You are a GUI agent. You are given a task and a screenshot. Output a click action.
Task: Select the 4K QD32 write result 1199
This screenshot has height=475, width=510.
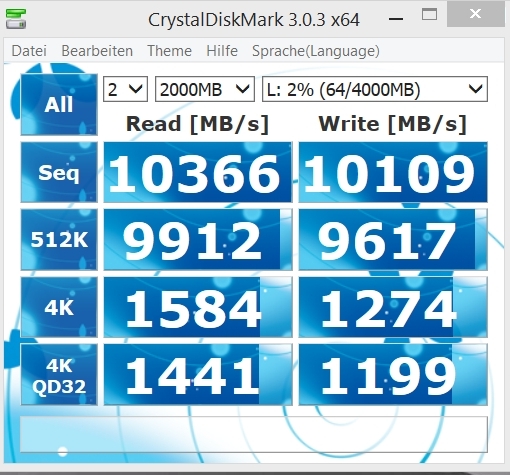(x=393, y=375)
